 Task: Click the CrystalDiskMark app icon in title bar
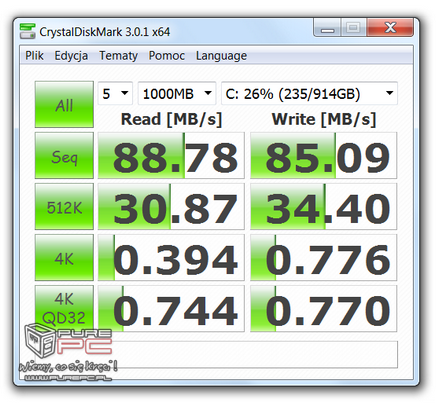point(27,31)
